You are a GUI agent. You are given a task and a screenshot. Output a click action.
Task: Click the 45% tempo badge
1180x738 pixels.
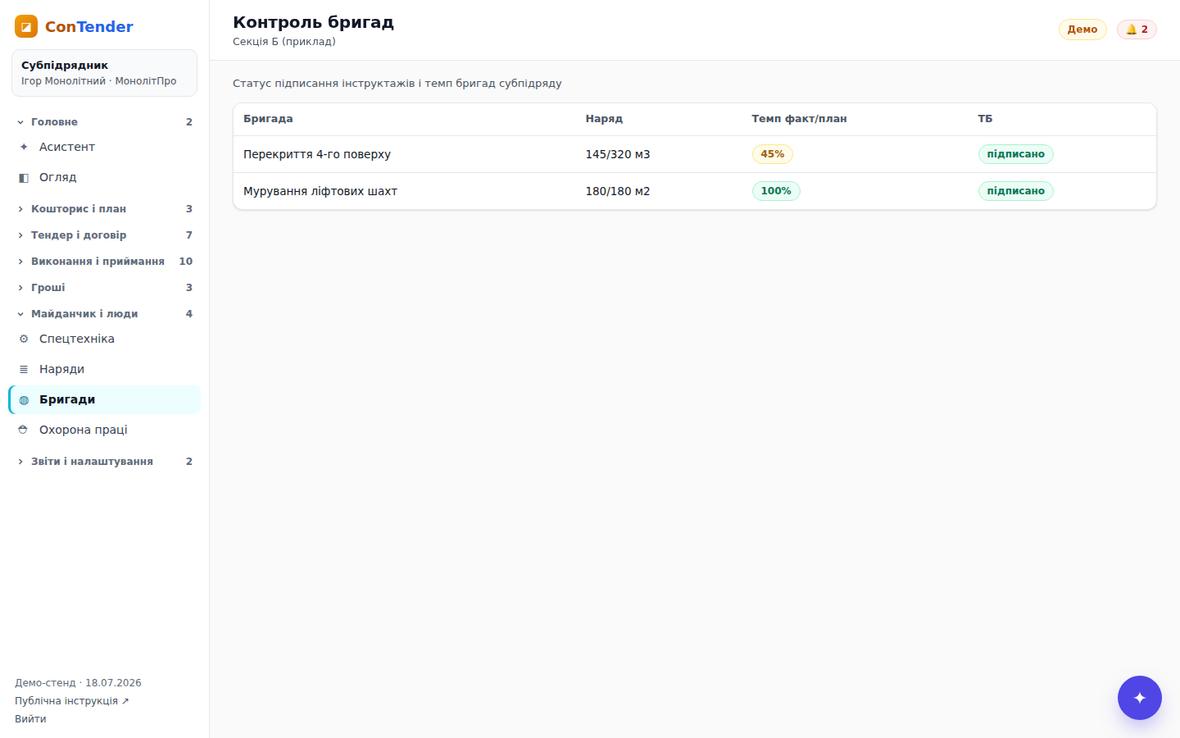point(772,154)
